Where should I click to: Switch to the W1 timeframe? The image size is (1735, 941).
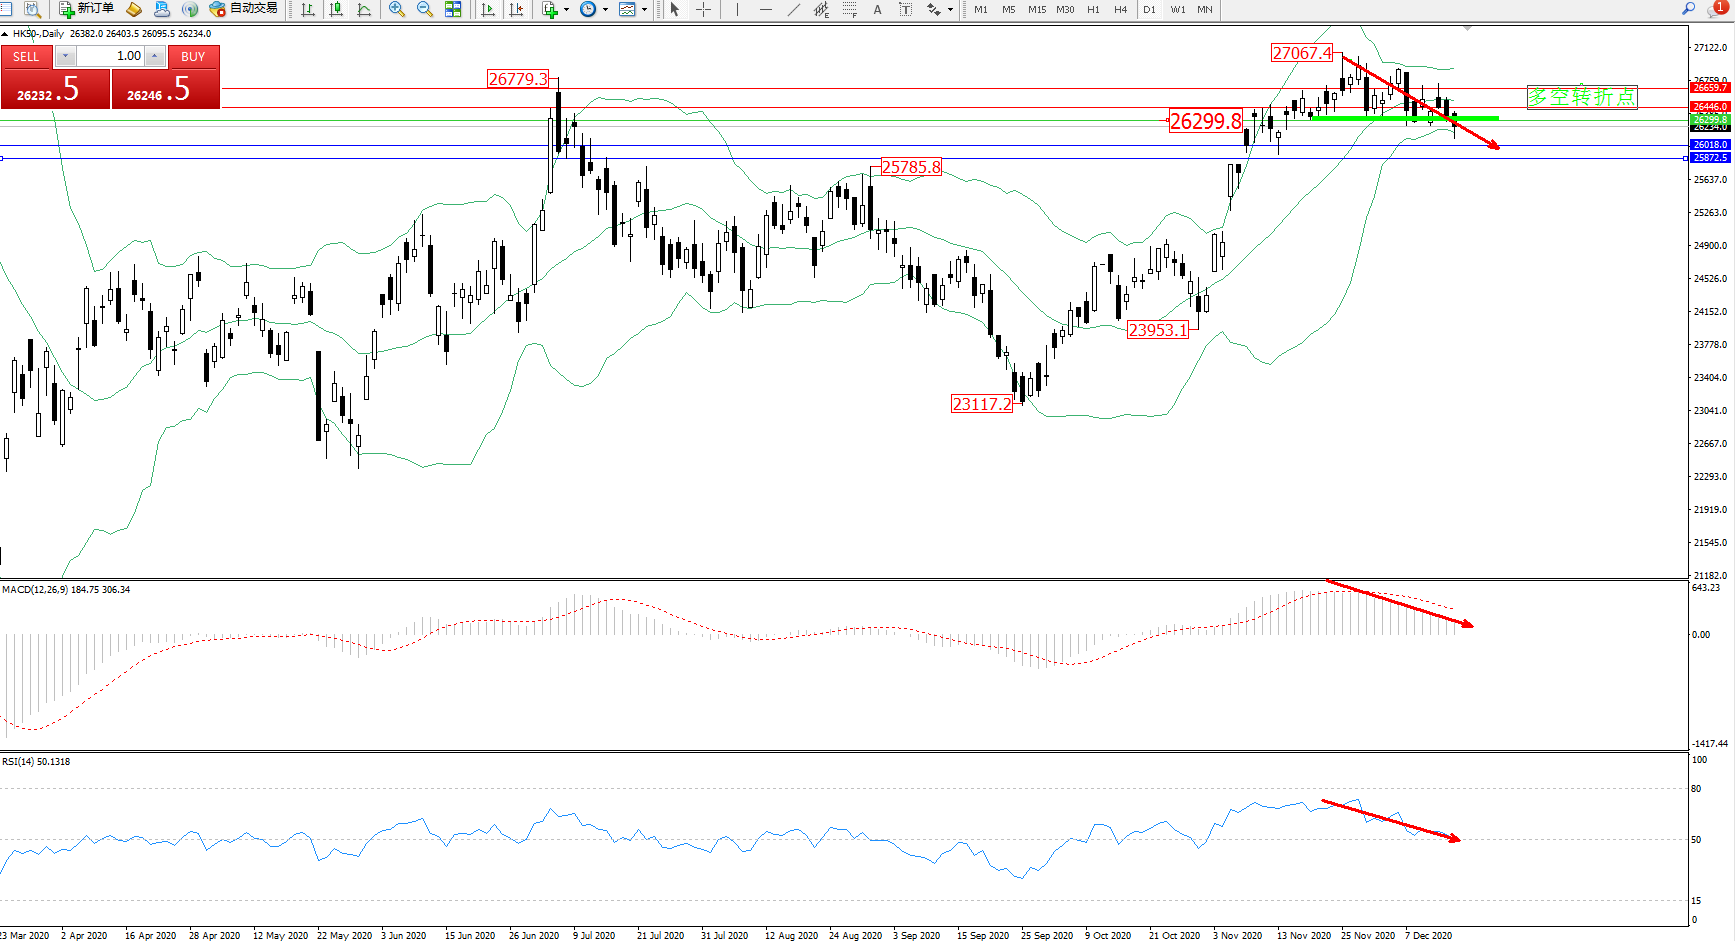(1177, 9)
